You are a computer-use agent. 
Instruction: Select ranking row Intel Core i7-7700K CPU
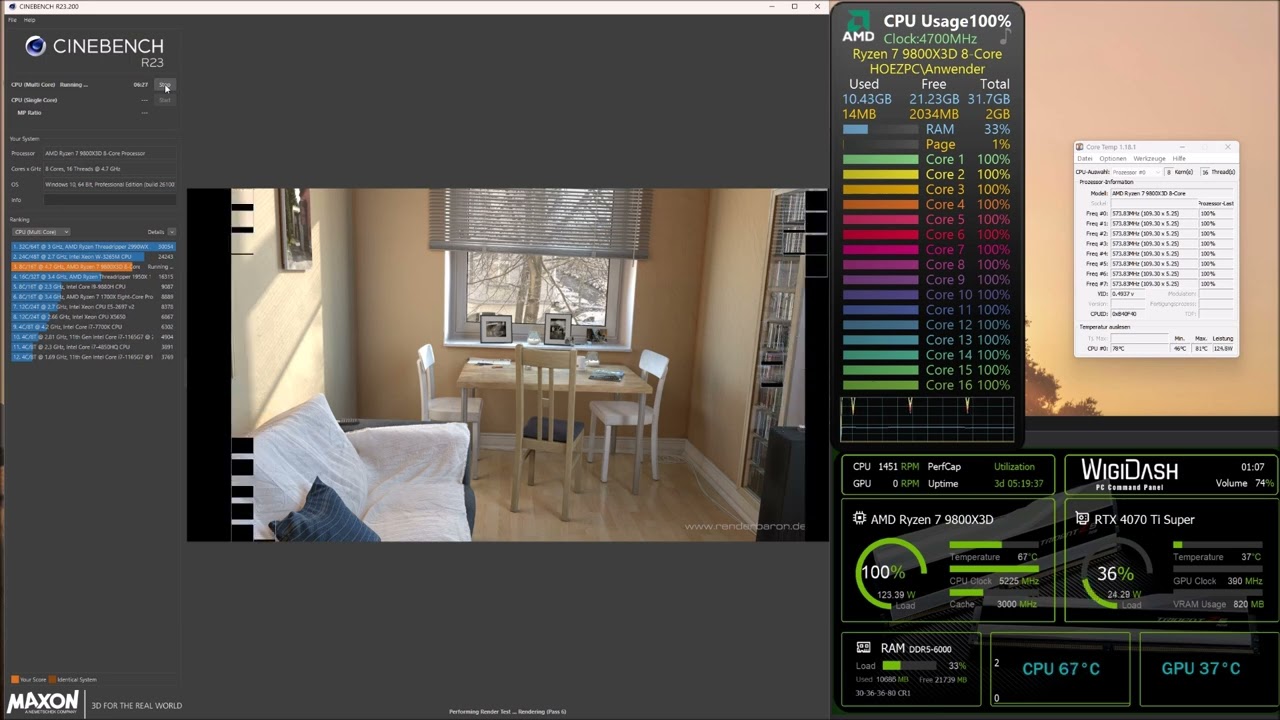[93, 327]
